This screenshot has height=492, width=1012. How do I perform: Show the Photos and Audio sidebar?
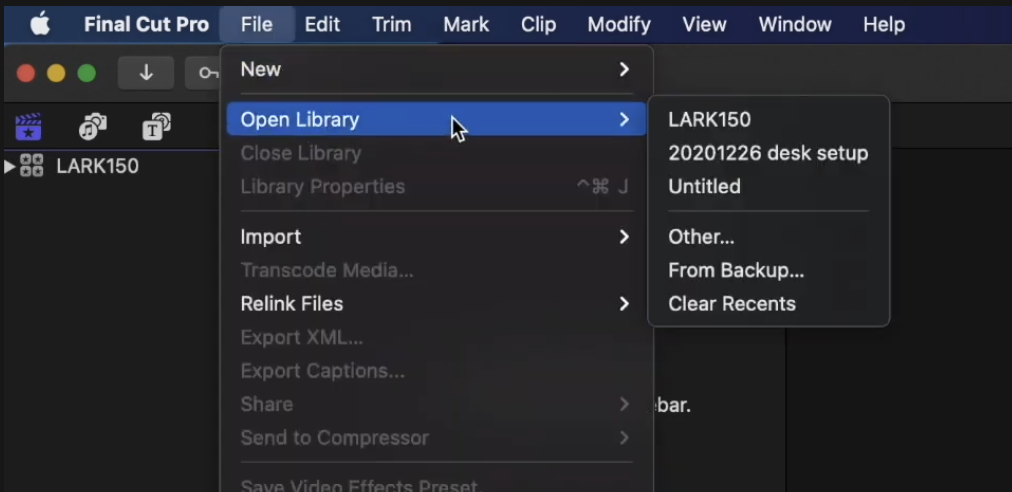click(93, 127)
